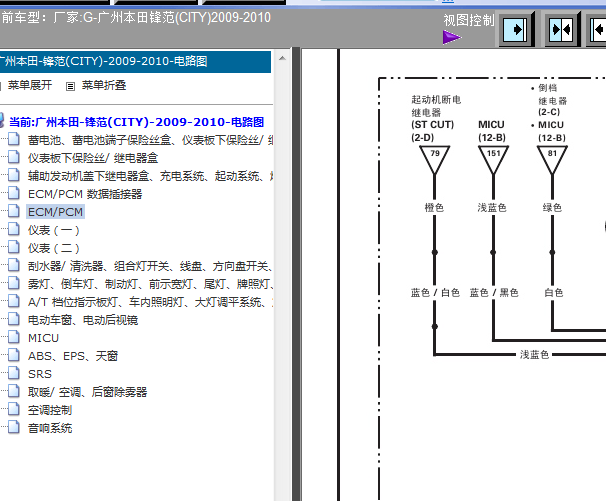This screenshot has width=606, height=501.
Task: Click the 视图控制 label
Action: click(x=469, y=20)
